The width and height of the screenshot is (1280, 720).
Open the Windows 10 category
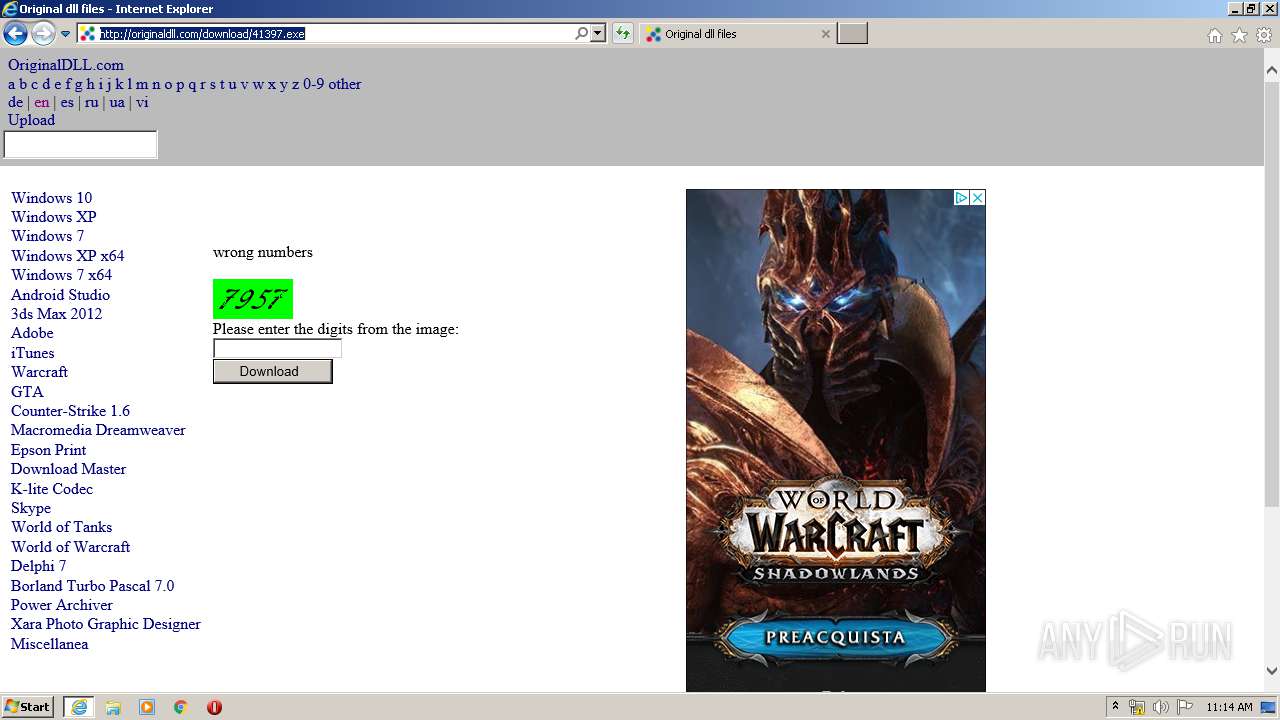pos(51,198)
